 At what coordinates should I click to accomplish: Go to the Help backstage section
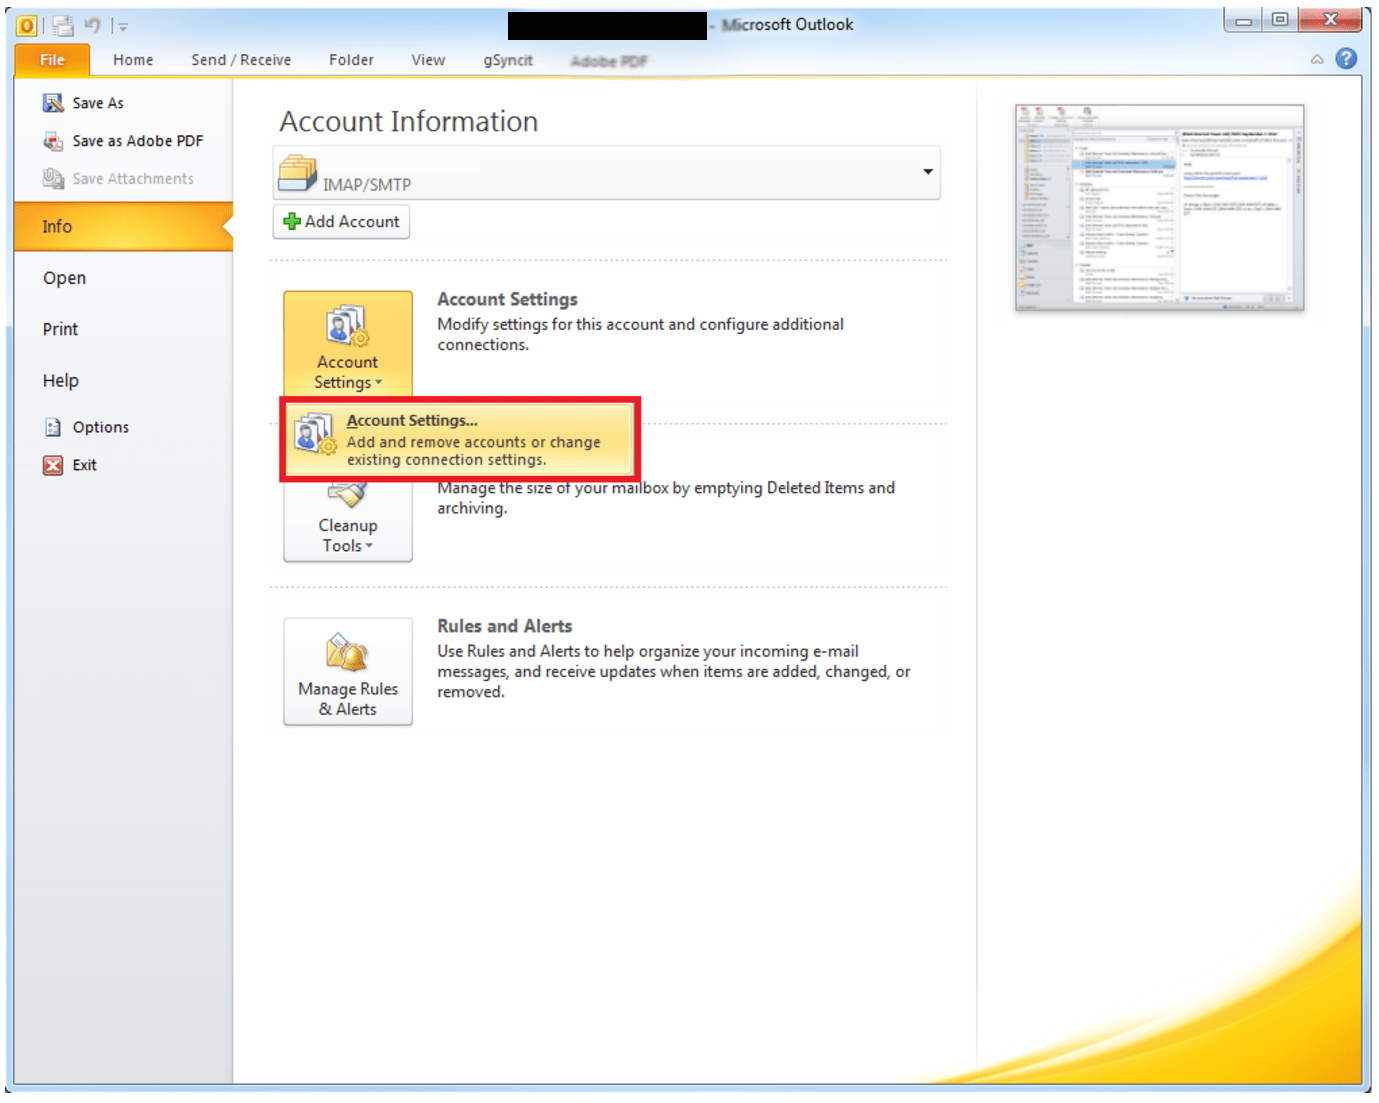coord(60,381)
